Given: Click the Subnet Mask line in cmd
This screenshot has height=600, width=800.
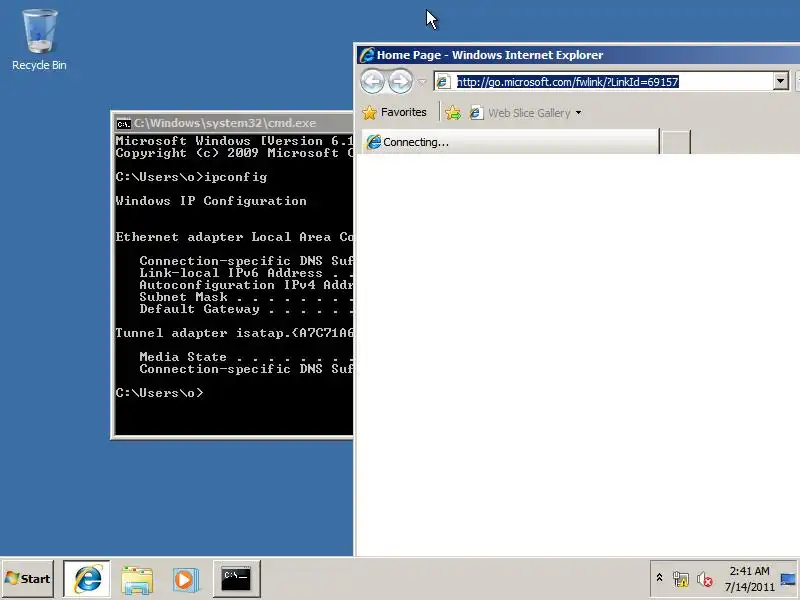Looking at the screenshot, I should tap(246, 297).
